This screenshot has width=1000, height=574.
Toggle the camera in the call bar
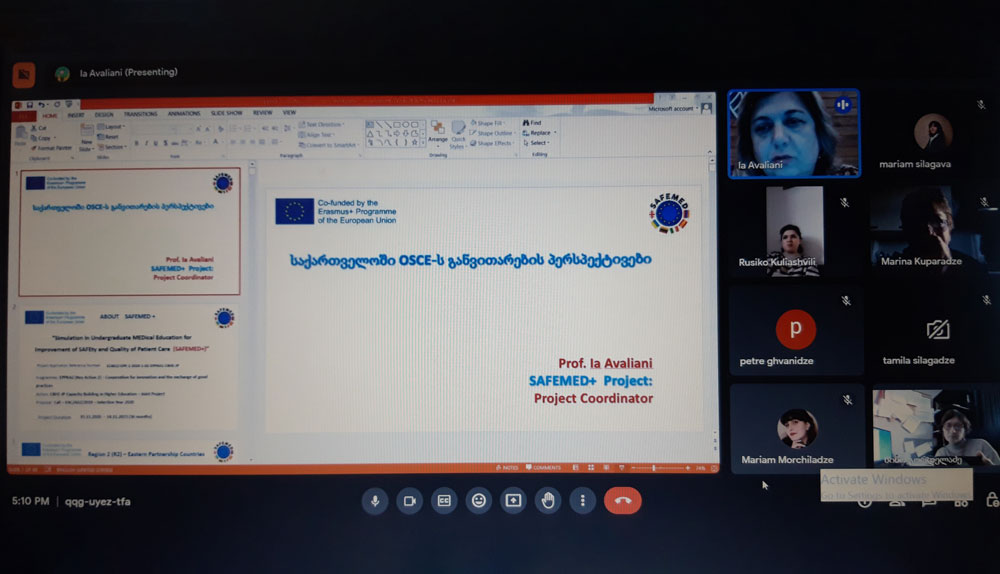pos(409,501)
